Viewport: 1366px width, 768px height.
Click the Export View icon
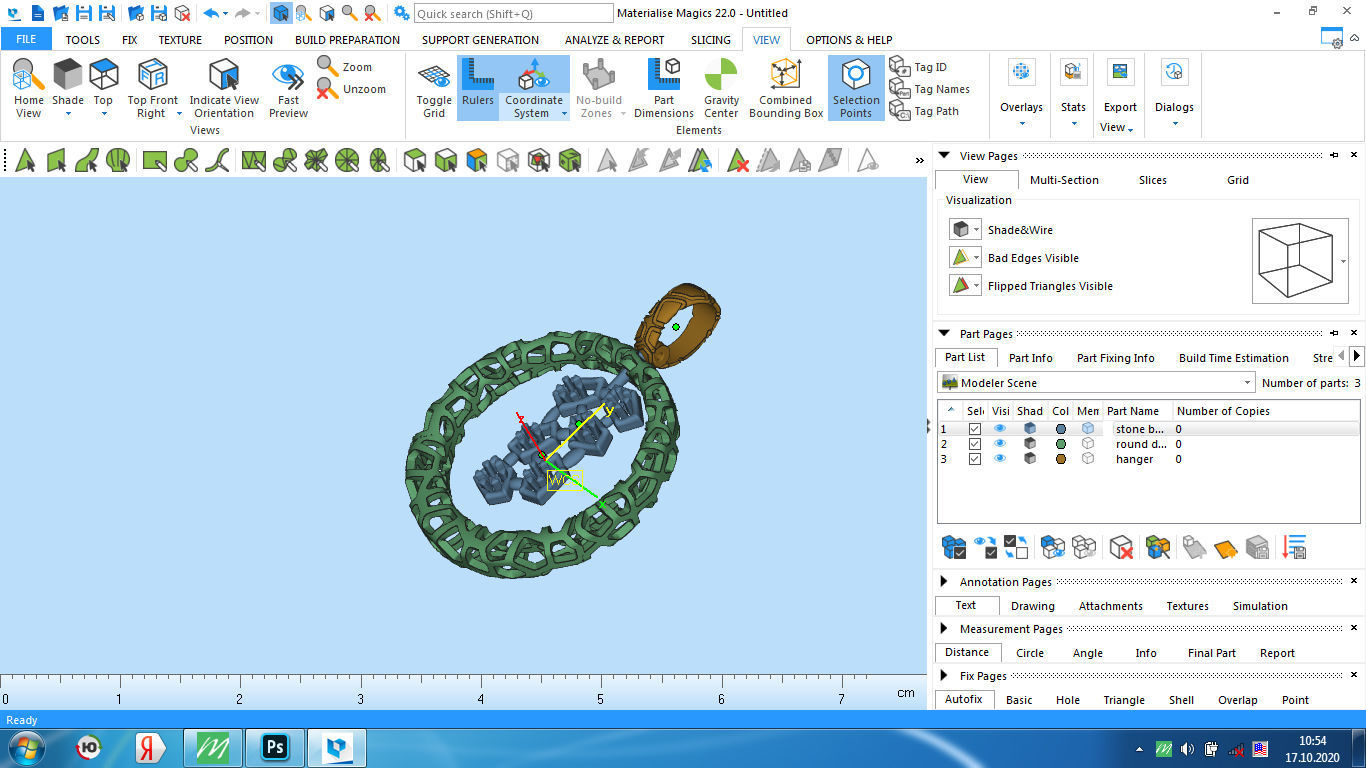coord(1120,72)
